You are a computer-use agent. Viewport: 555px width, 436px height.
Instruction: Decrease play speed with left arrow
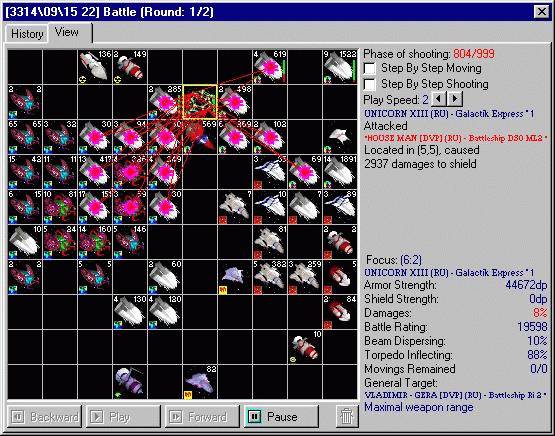(439, 99)
